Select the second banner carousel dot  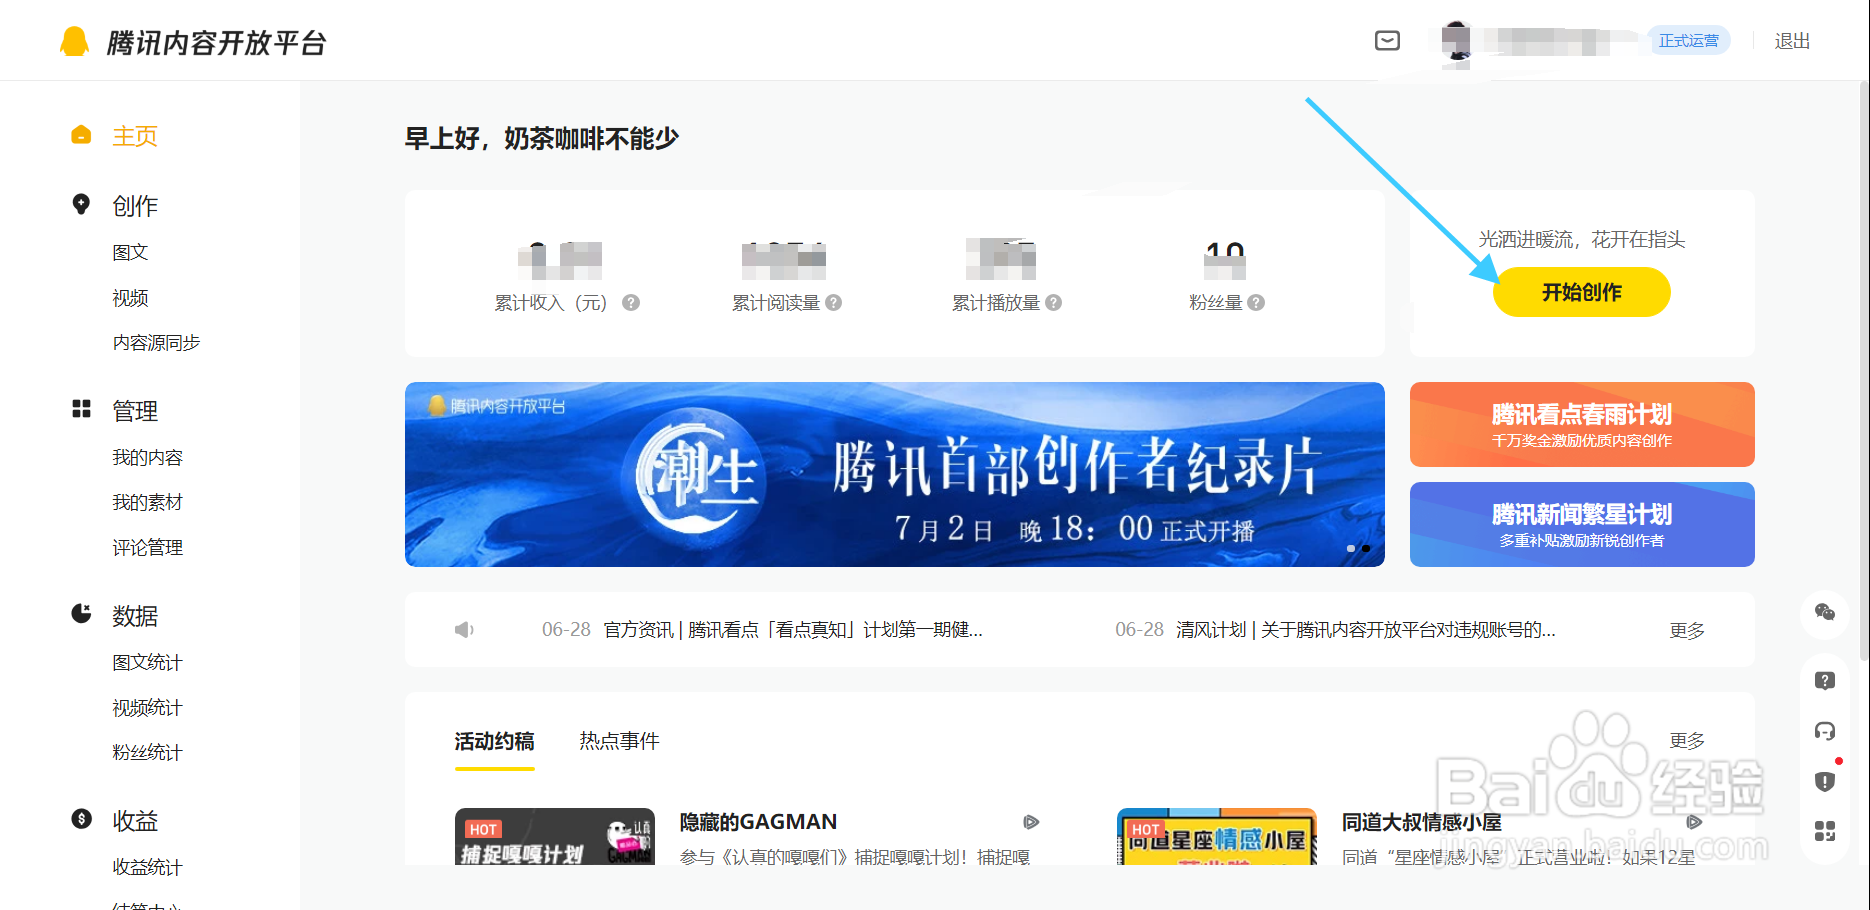click(x=1366, y=548)
